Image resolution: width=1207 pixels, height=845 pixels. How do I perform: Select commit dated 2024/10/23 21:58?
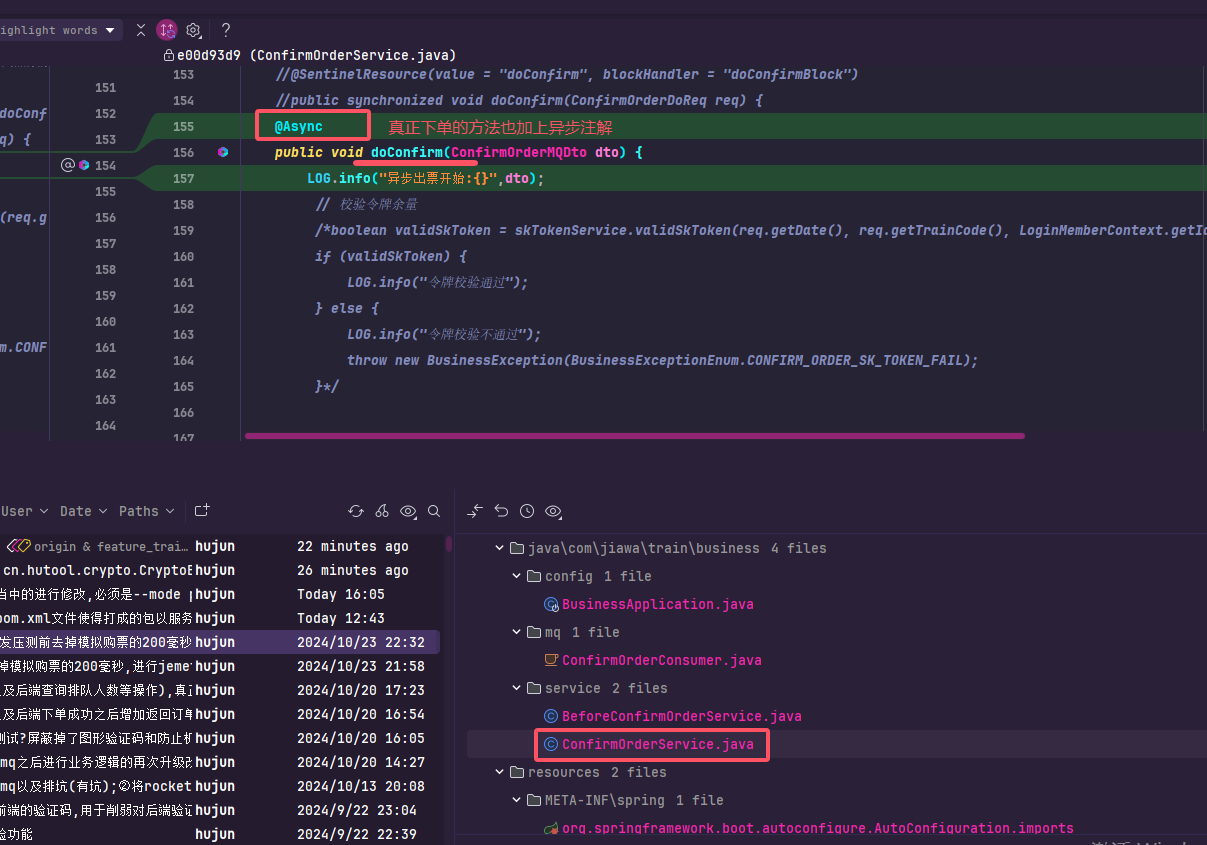click(x=220, y=666)
